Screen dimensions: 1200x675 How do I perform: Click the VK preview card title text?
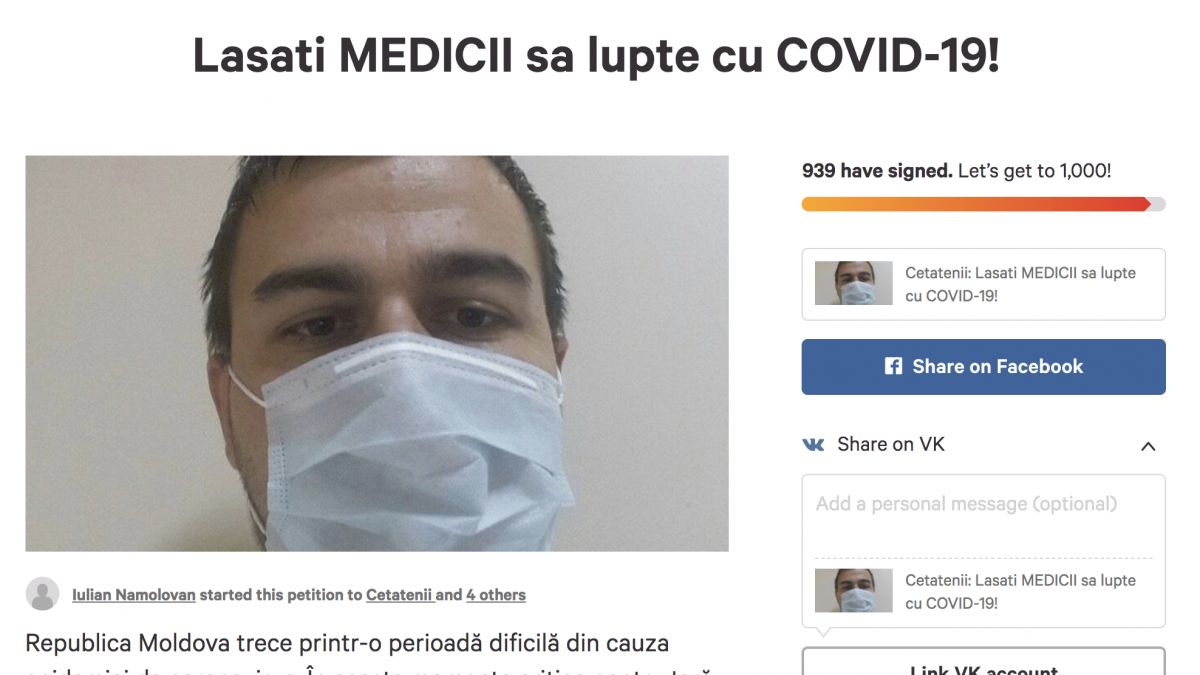point(1020,591)
